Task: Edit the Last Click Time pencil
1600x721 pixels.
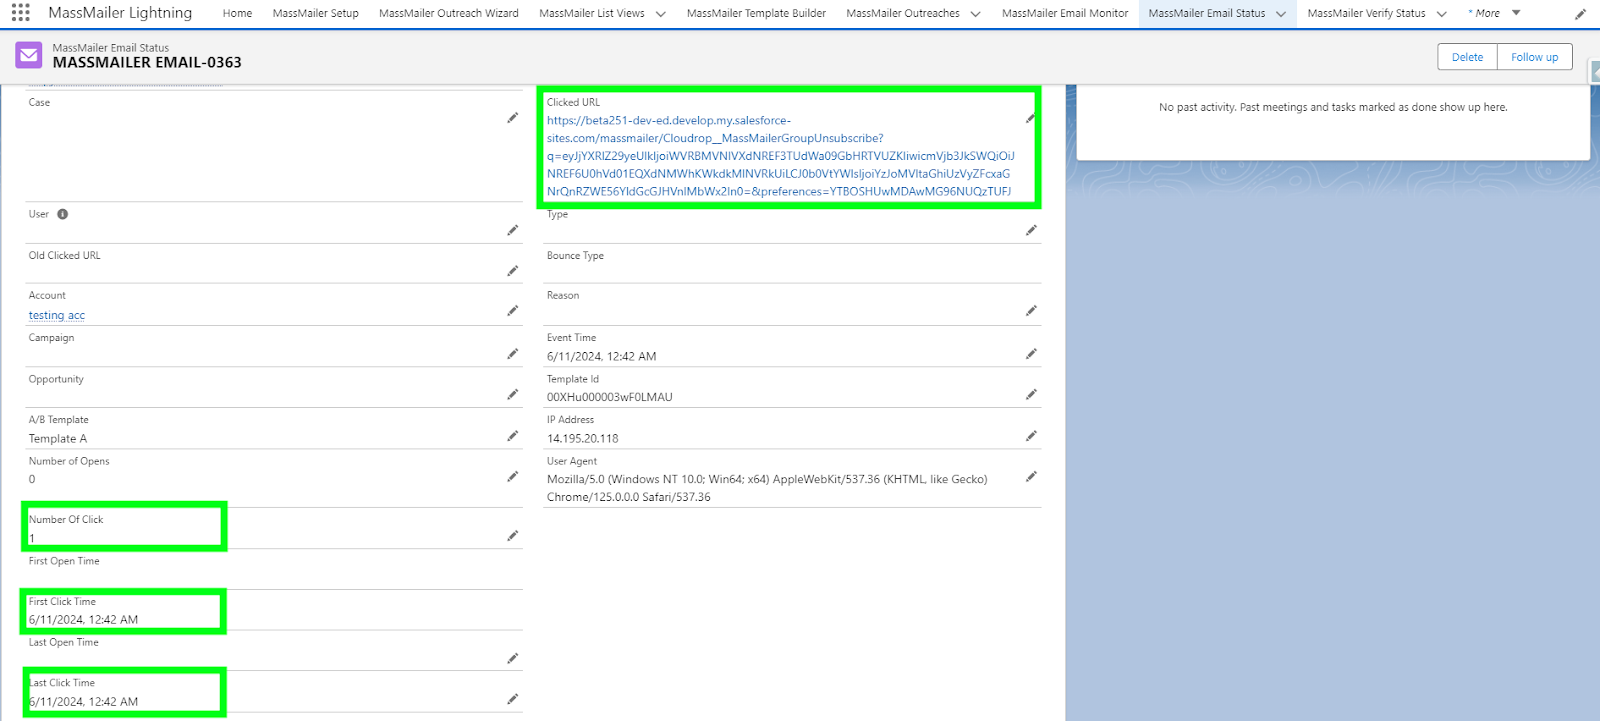Action: click(x=513, y=699)
